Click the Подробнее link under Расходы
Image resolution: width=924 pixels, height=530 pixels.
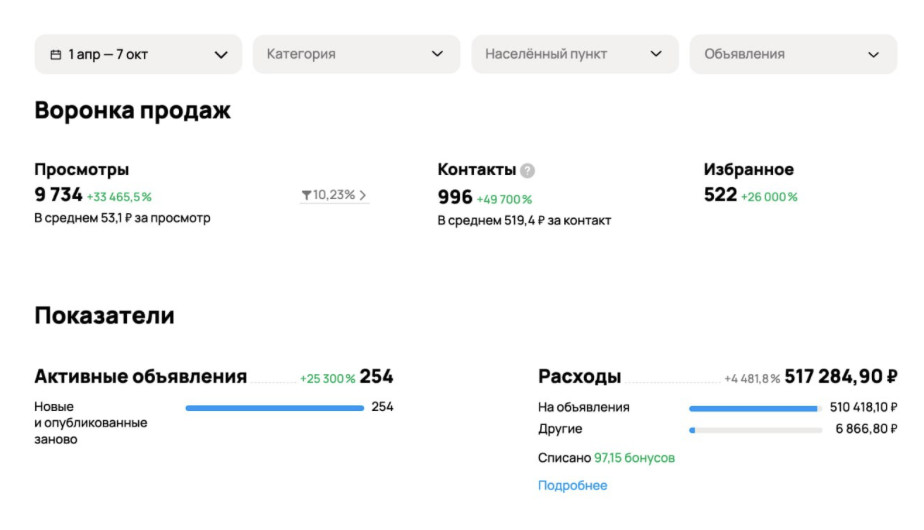coord(572,486)
